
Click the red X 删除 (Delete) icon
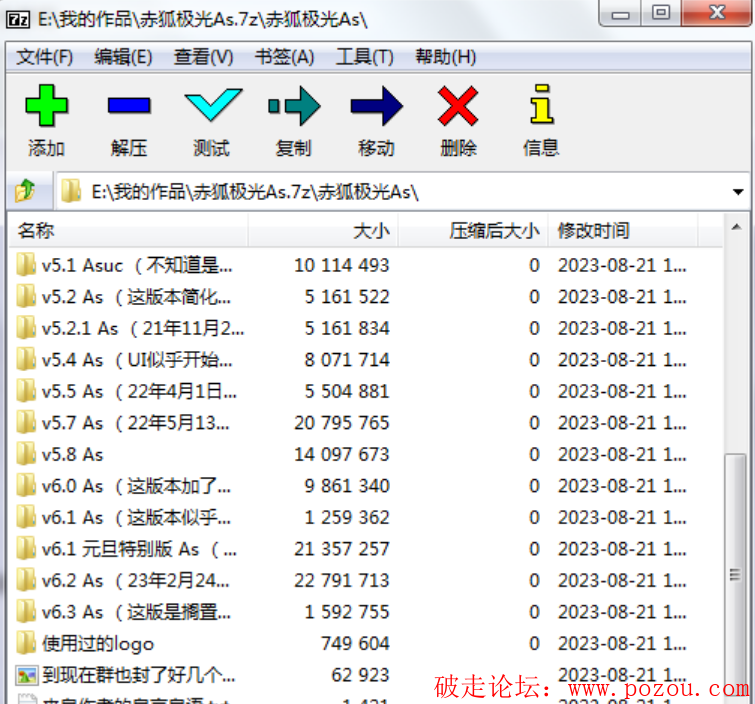click(458, 106)
